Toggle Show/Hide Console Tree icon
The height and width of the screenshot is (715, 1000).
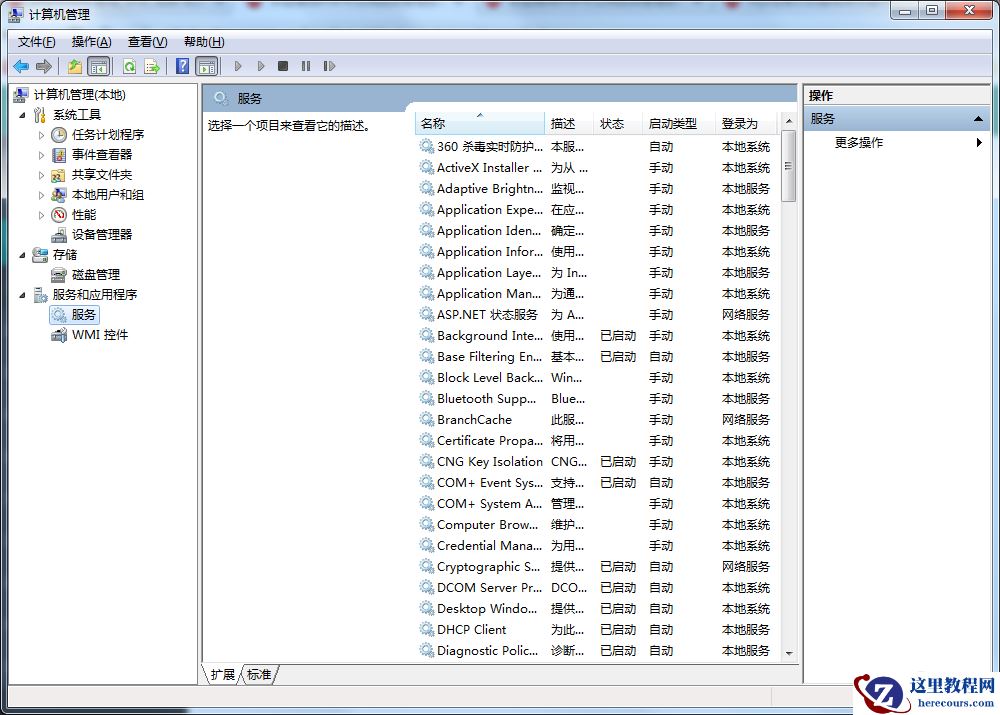[x=99, y=66]
